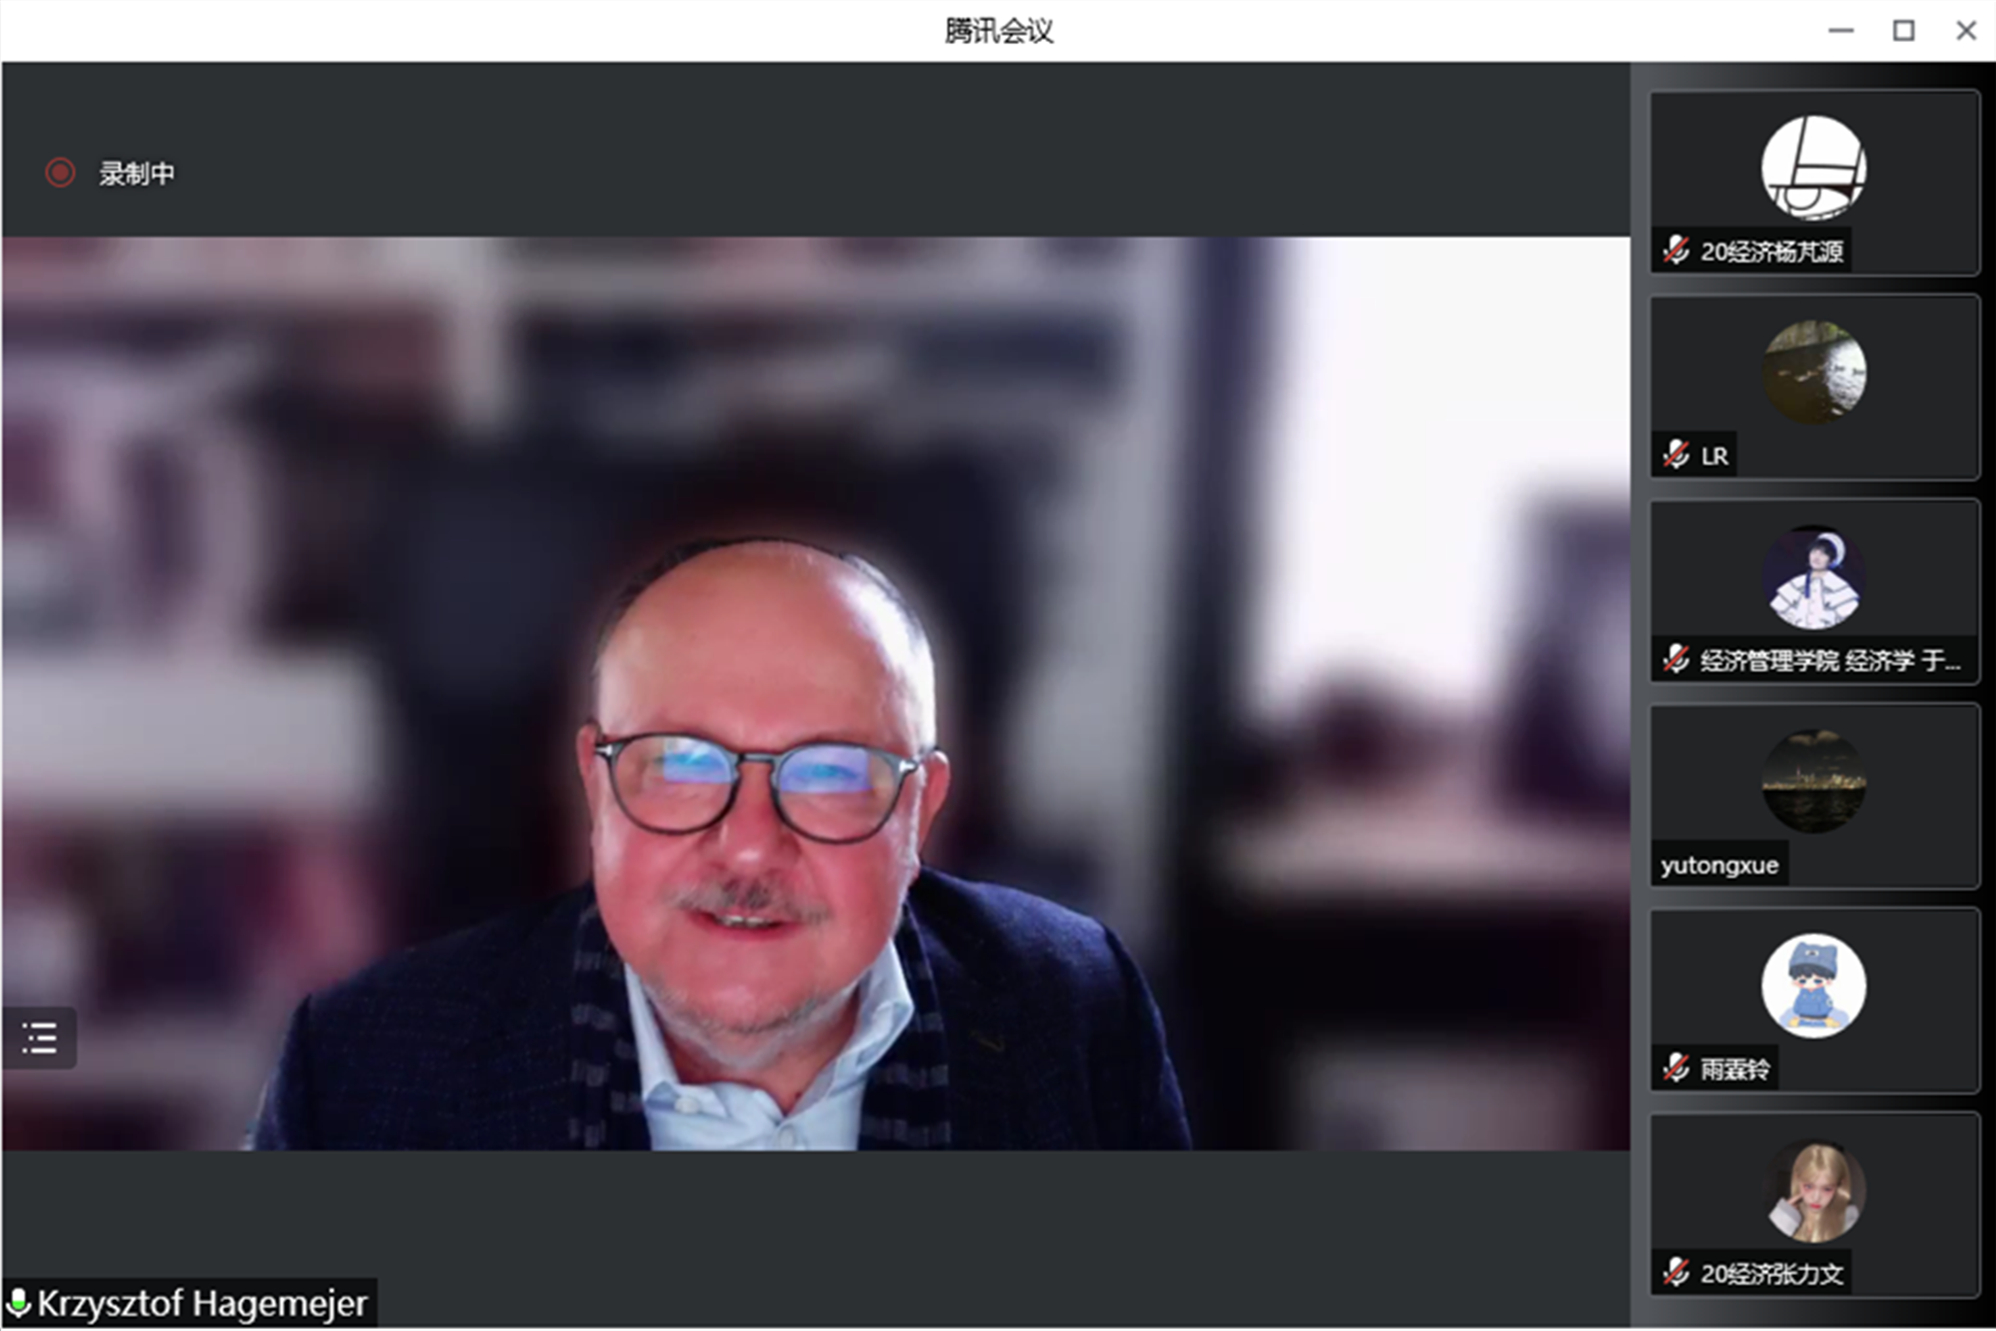Image resolution: width=1996 pixels, height=1331 pixels.
Task: Click the Krzysztof Hagemejer name label
Action: (202, 1303)
